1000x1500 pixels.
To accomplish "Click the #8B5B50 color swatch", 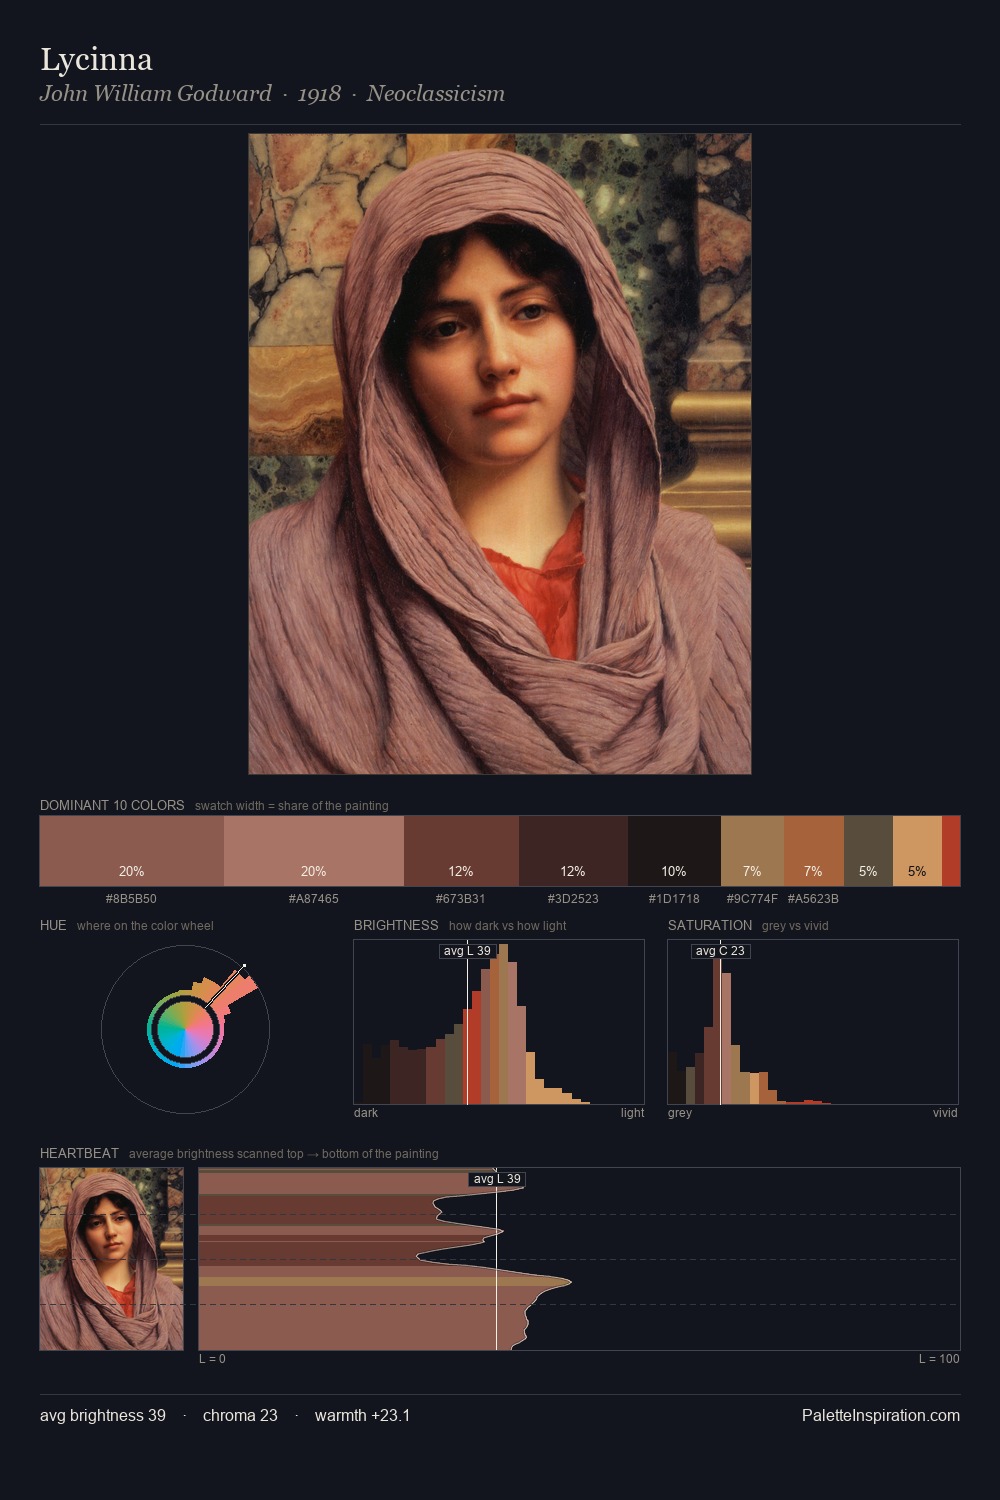I will pos(131,851).
